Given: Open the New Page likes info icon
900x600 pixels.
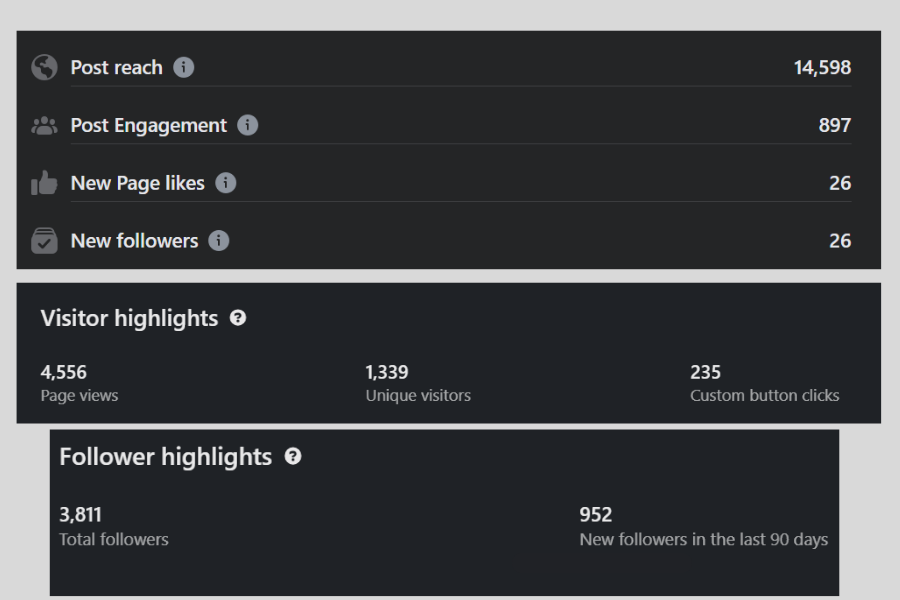Looking at the screenshot, I should coord(226,183).
